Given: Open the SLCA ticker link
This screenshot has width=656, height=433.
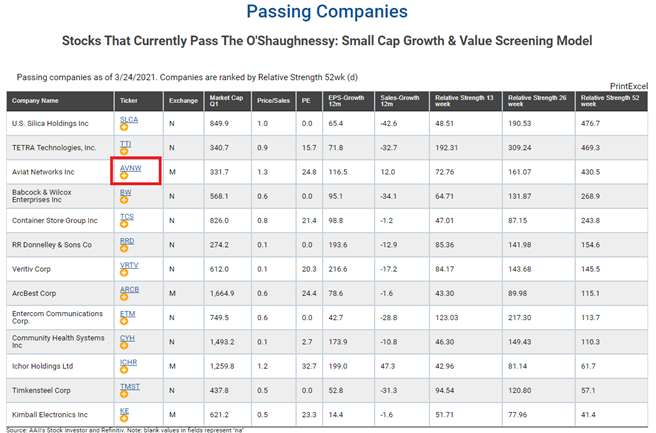Looking at the screenshot, I should [129, 120].
